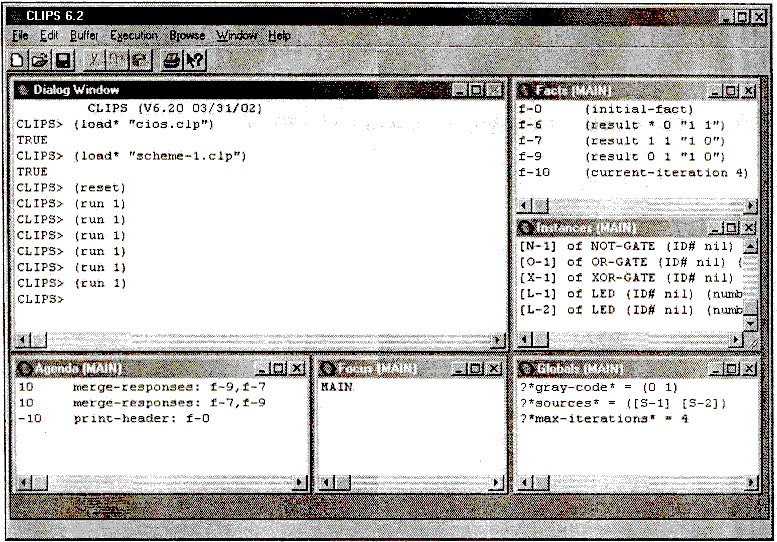Screen dimensions: 777x542
Task: Minimize the Globals (MAIN) window
Action: [716, 369]
